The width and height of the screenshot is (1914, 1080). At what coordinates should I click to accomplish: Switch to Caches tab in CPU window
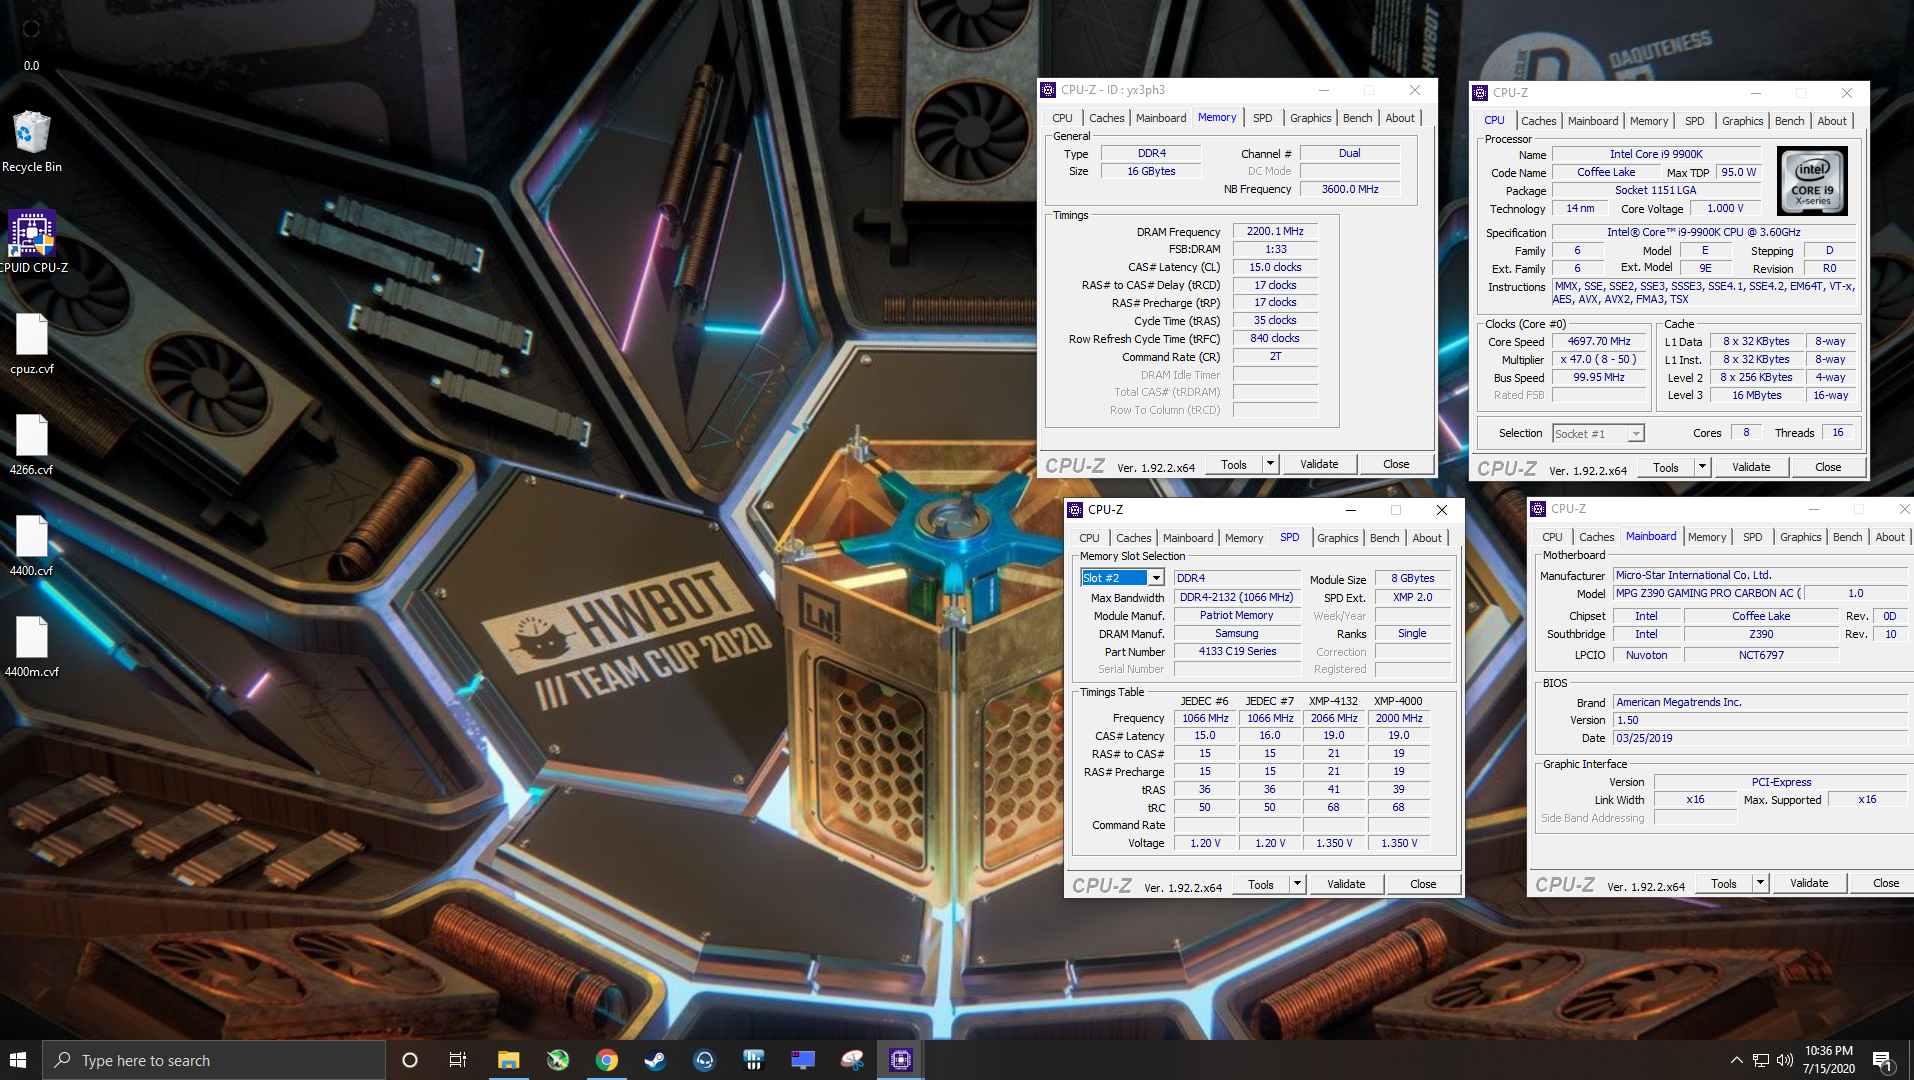[x=1538, y=121]
